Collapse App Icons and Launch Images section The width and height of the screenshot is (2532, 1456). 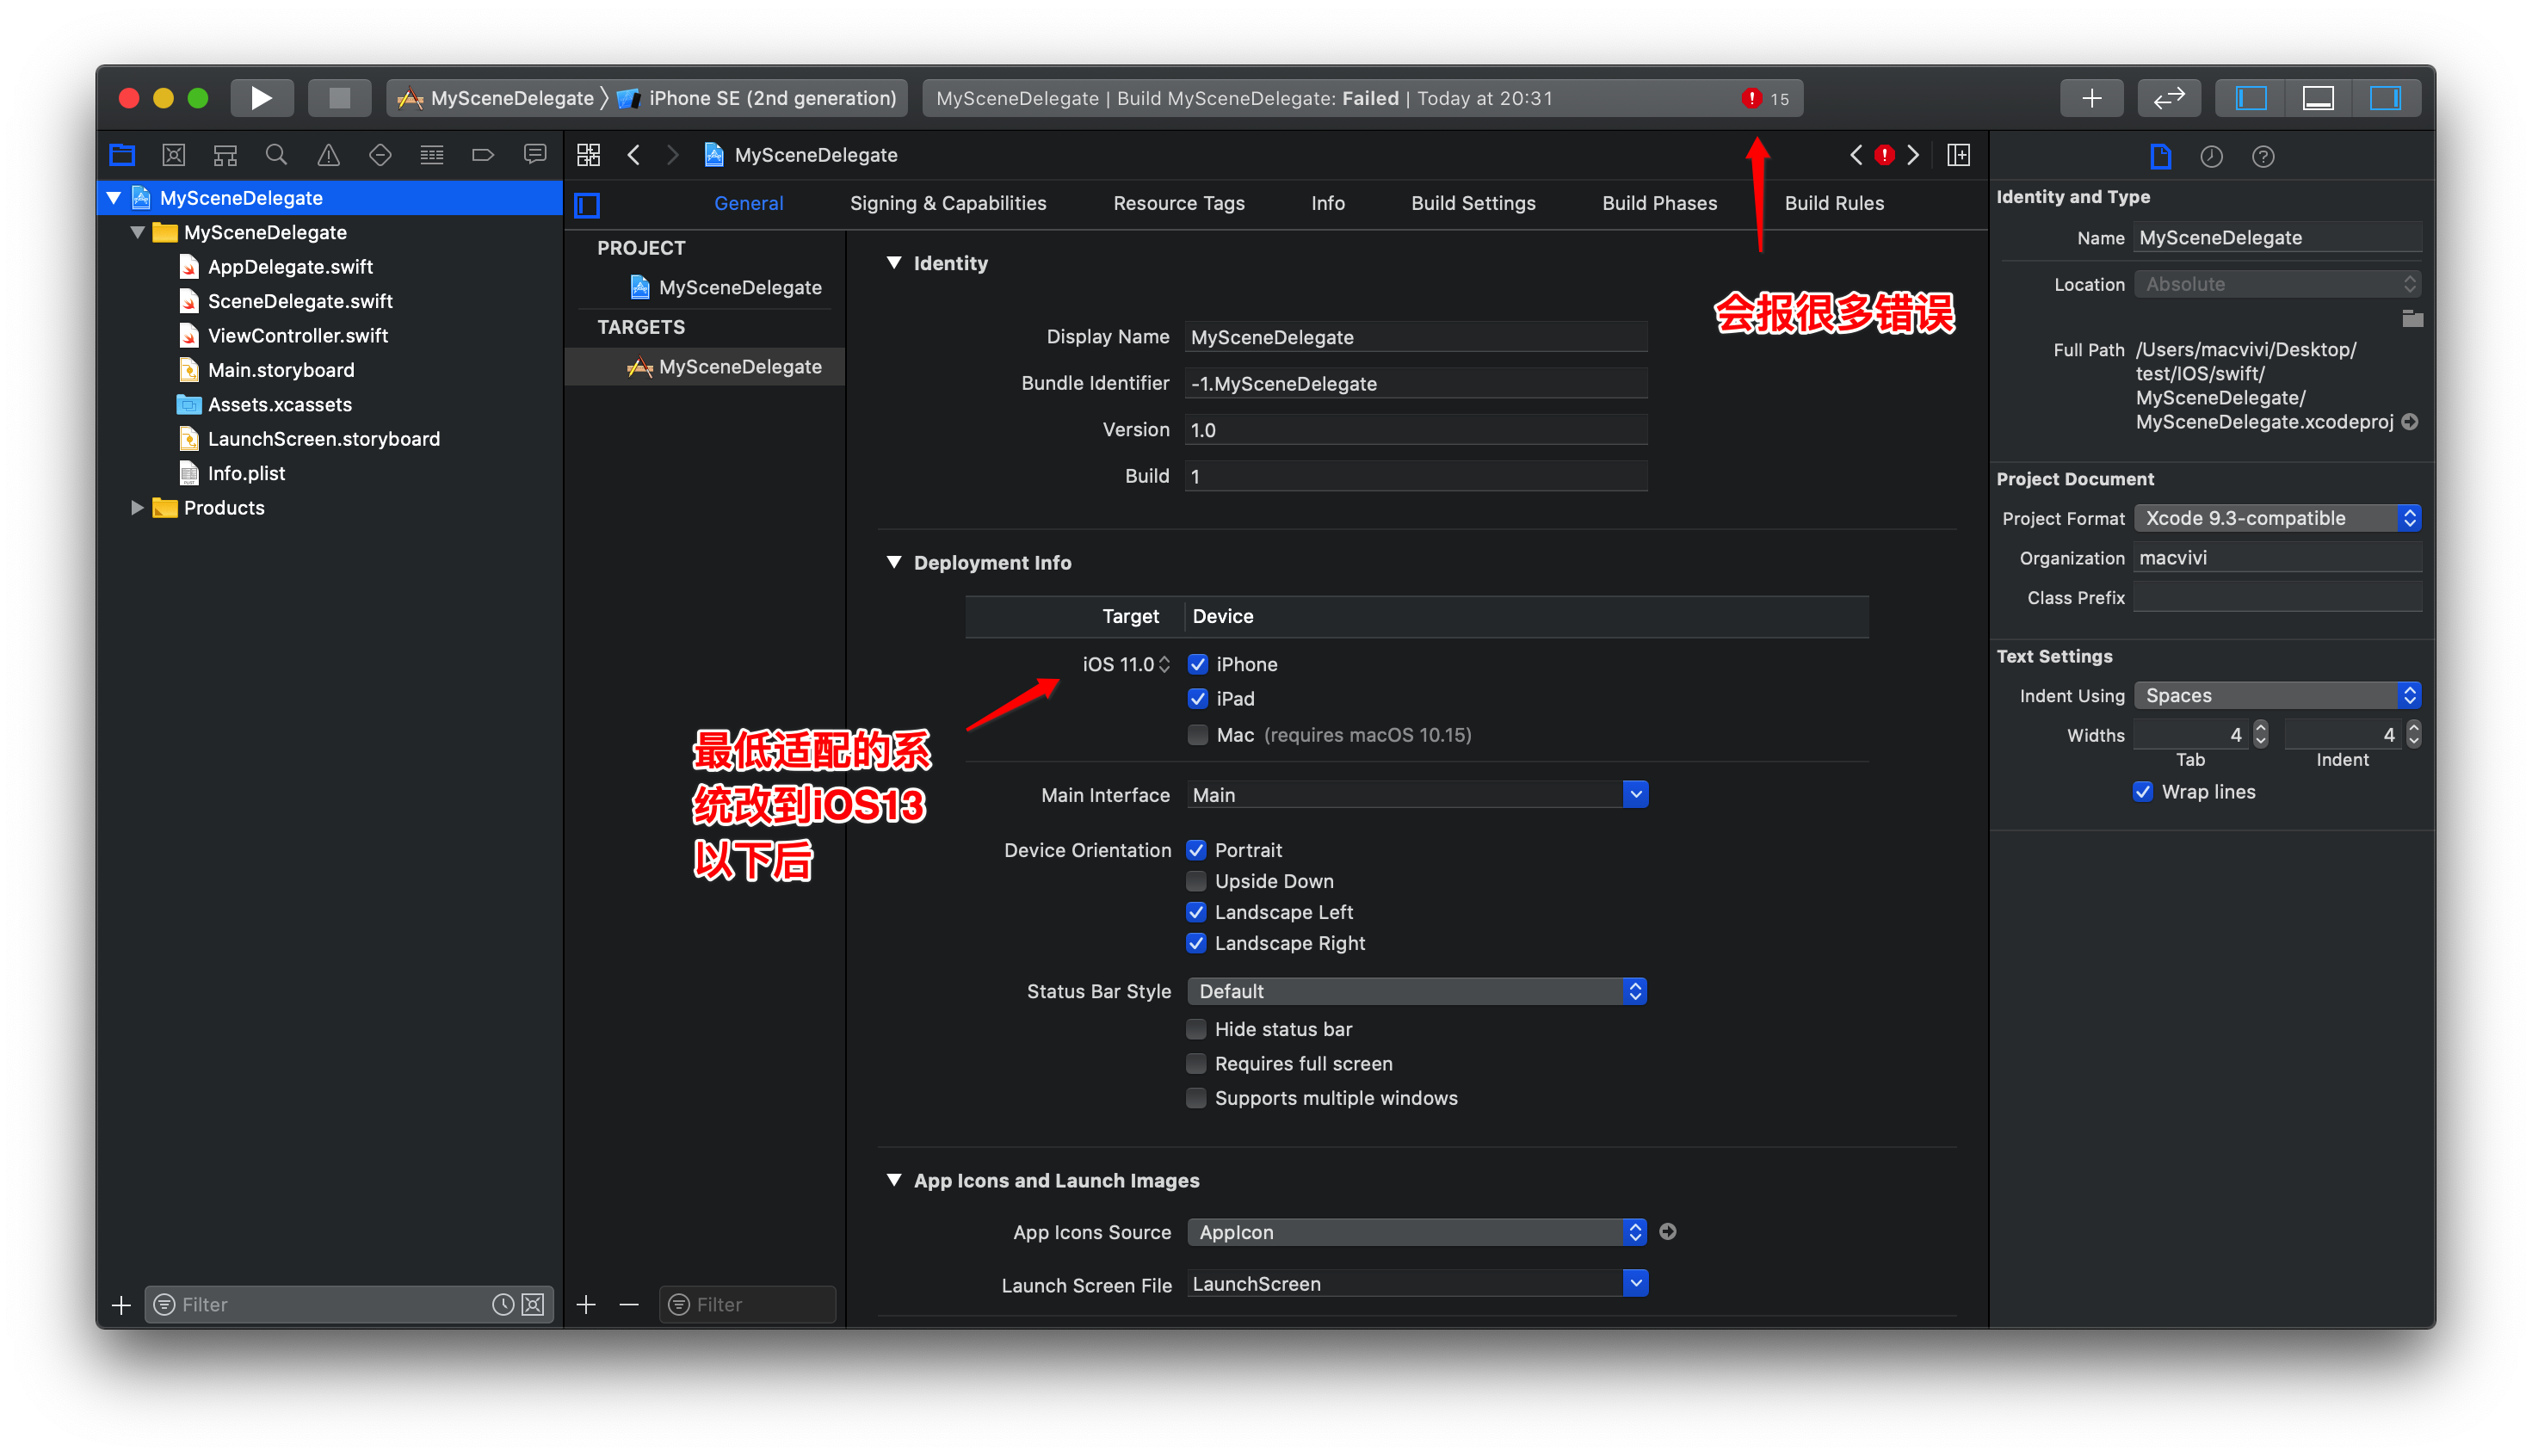point(894,1180)
